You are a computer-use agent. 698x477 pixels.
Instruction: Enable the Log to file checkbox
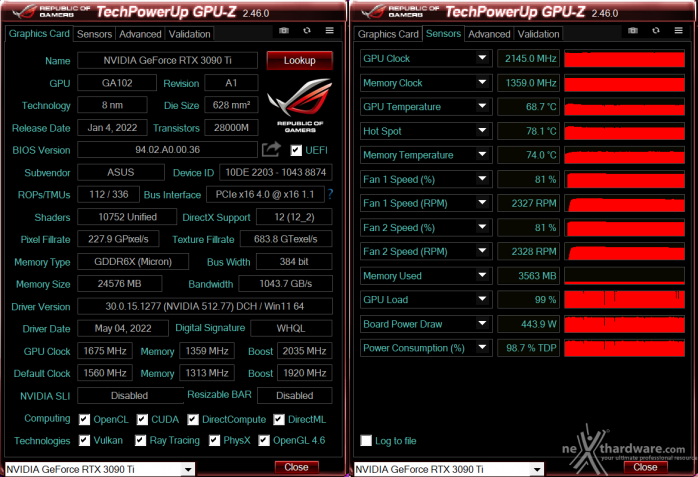click(x=366, y=441)
